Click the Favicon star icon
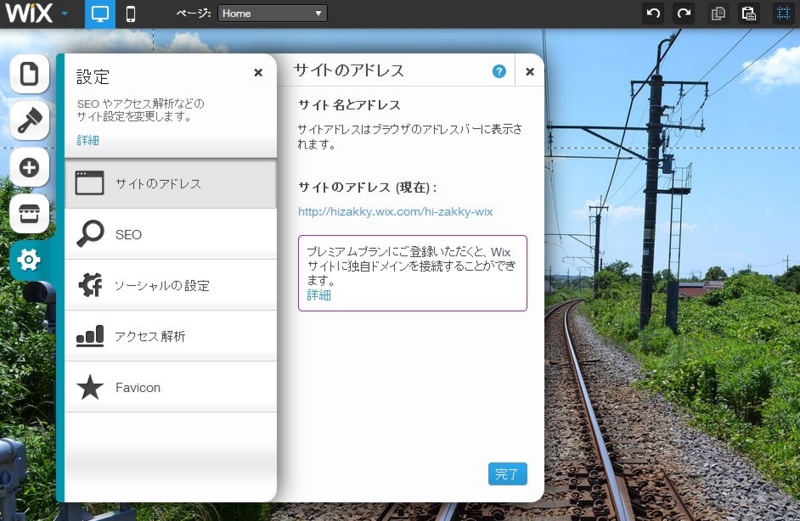Viewport: 800px width, 521px height. click(90, 387)
